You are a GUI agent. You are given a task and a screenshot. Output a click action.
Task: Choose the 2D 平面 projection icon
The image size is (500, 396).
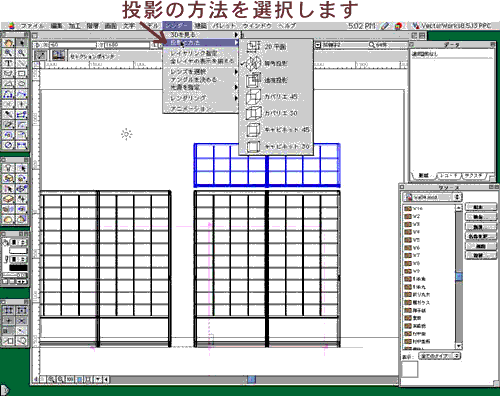[253, 46]
